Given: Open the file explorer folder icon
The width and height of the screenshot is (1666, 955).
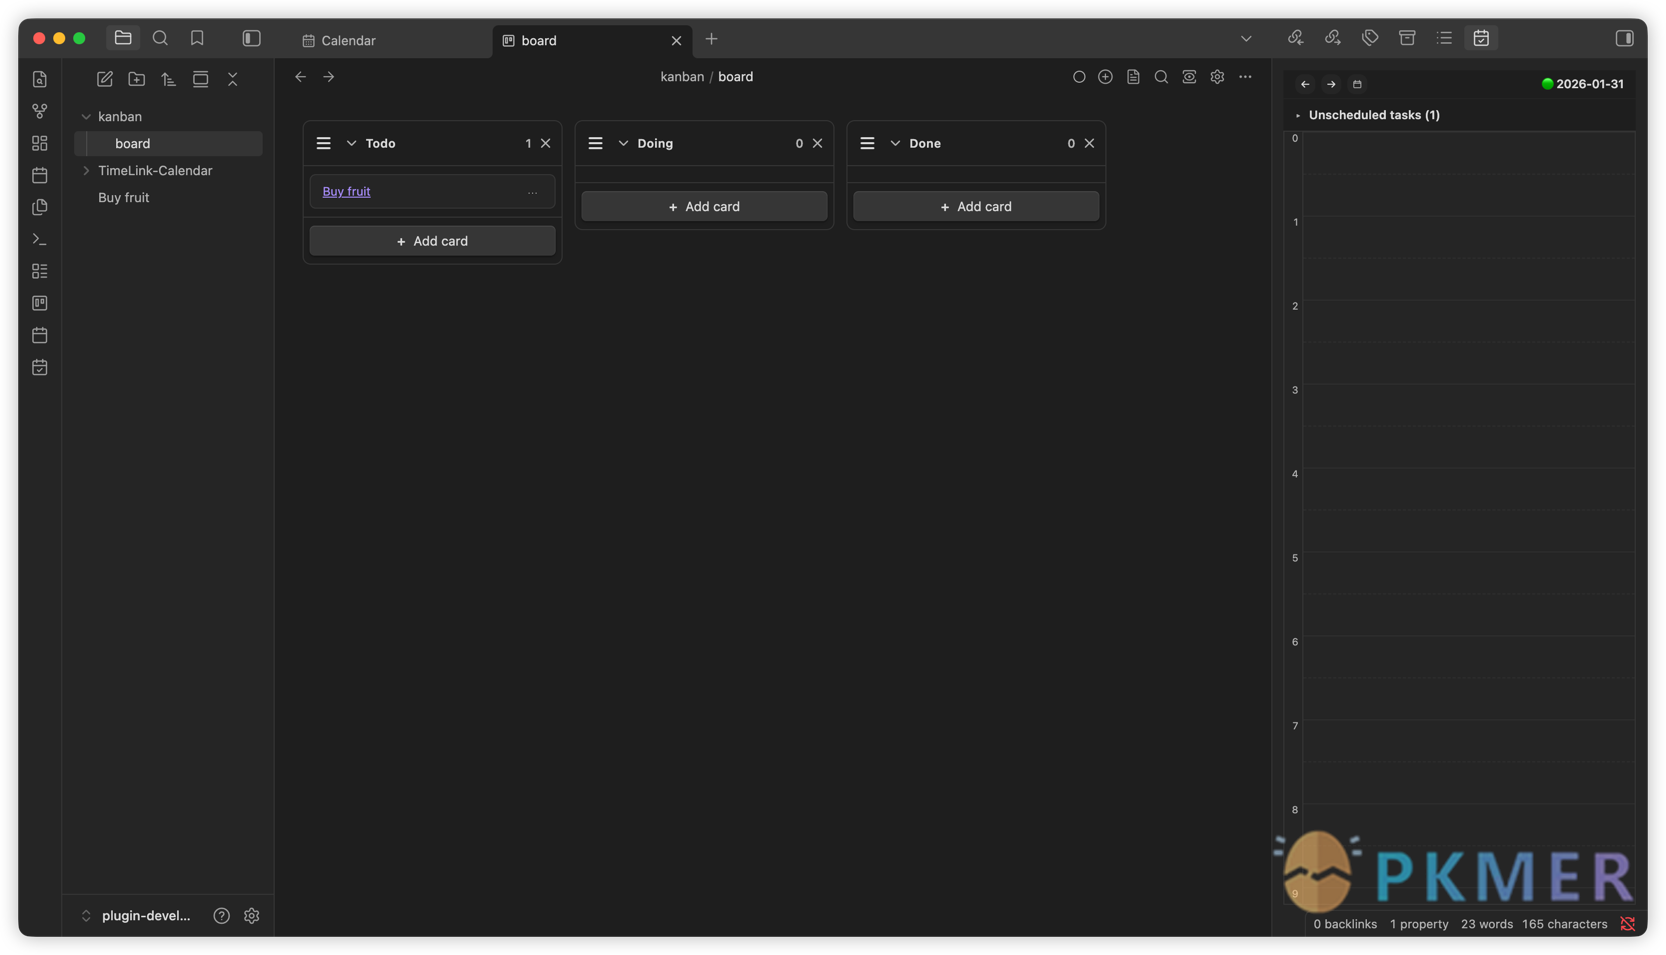Looking at the screenshot, I should 123,38.
